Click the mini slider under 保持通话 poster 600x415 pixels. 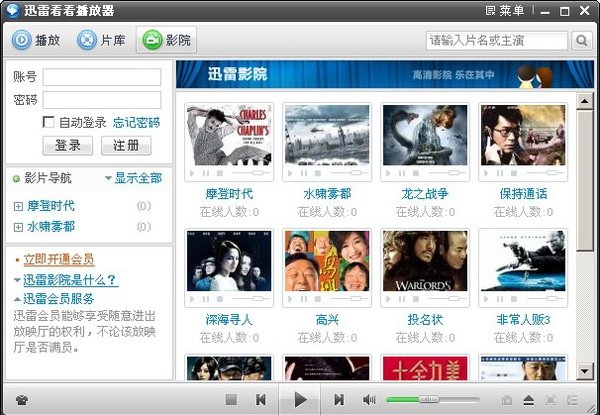(545, 173)
